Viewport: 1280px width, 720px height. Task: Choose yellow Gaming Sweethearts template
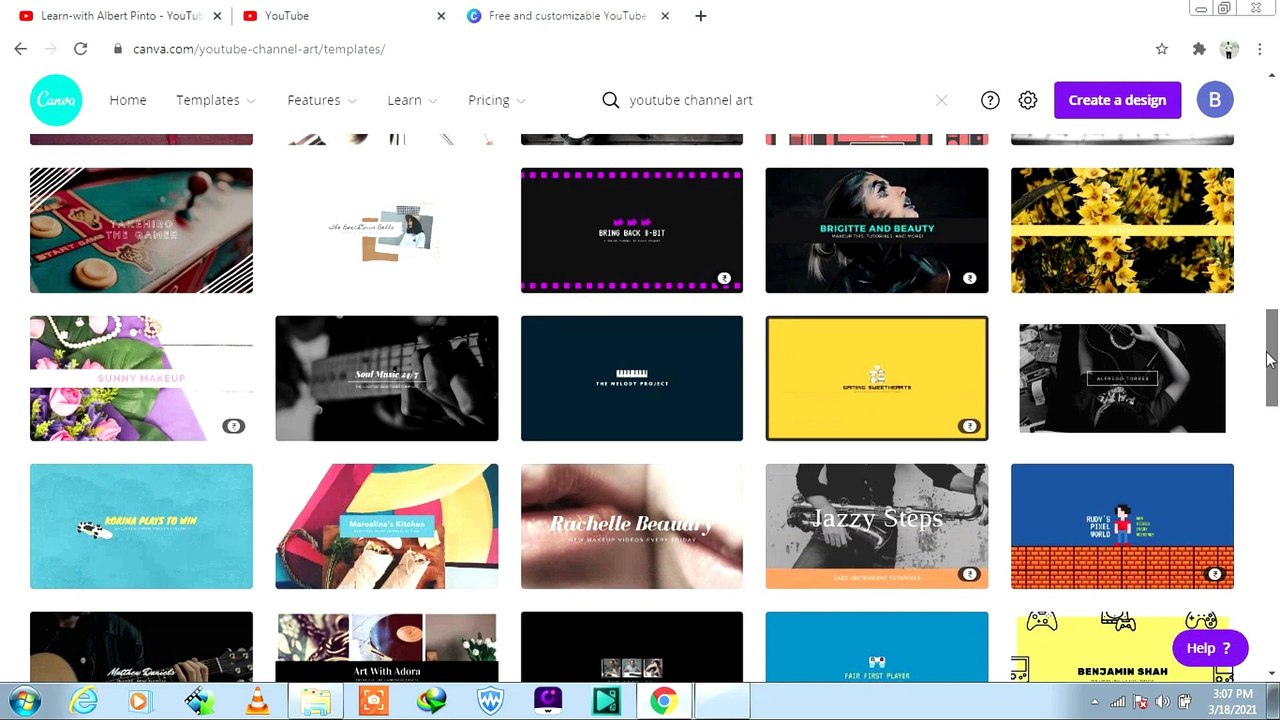click(877, 378)
